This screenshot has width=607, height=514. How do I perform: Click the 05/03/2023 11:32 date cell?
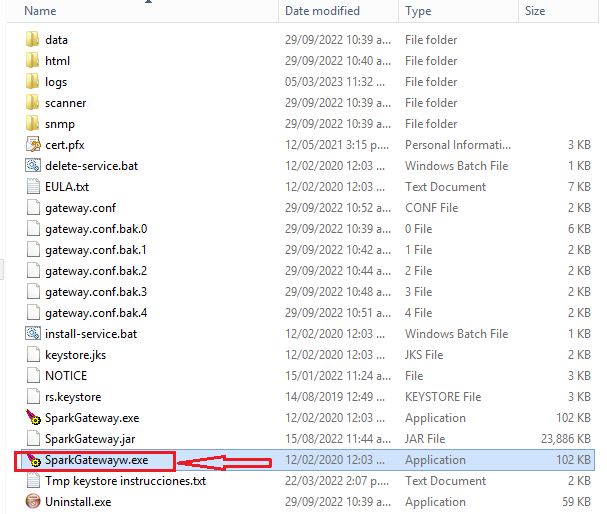click(x=335, y=82)
